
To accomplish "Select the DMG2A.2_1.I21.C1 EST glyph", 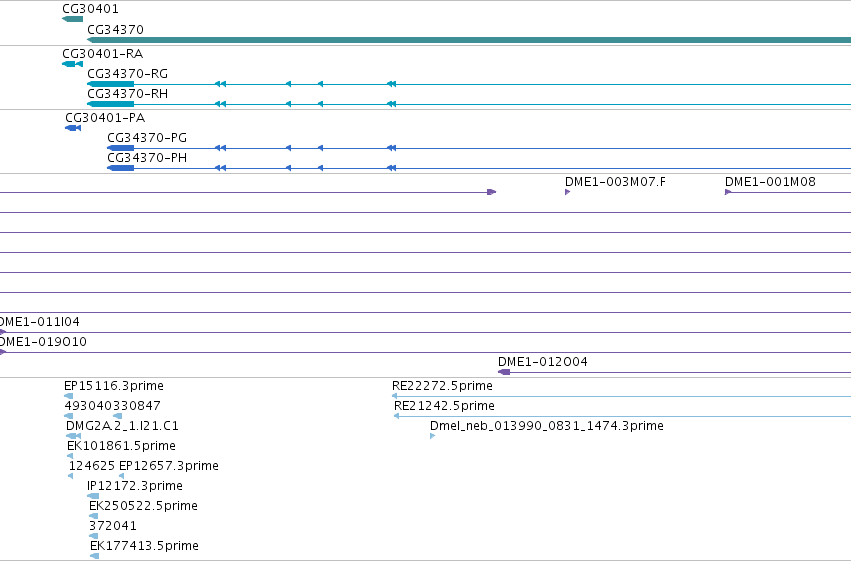I will click(x=73, y=436).
